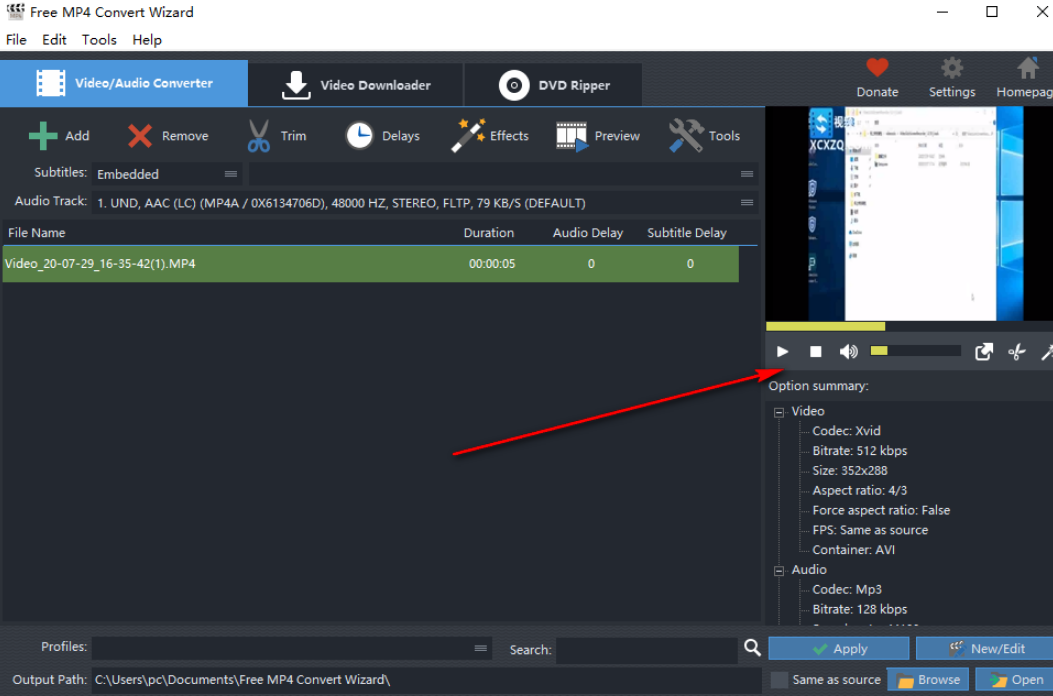Click the Browse button
The height and width of the screenshot is (696, 1053).
pos(928,680)
